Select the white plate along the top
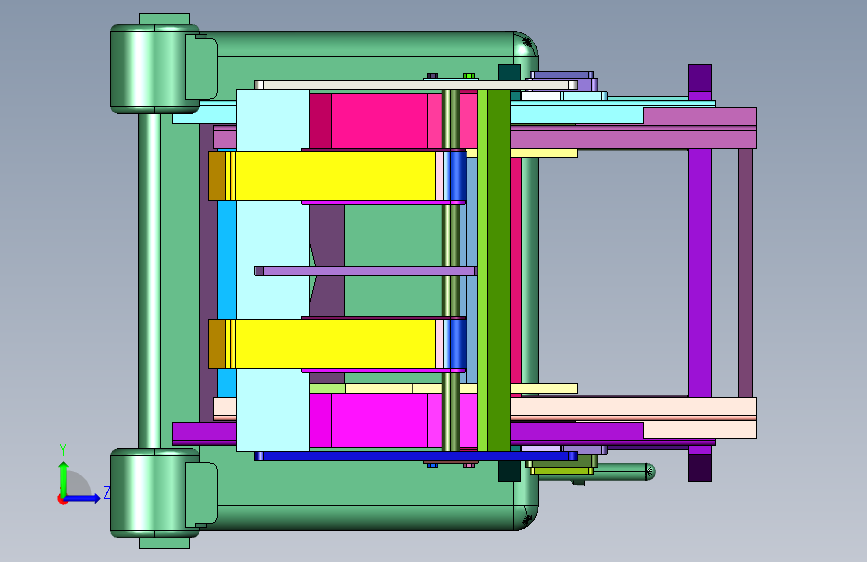This screenshot has height=562, width=867. point(416,85)
